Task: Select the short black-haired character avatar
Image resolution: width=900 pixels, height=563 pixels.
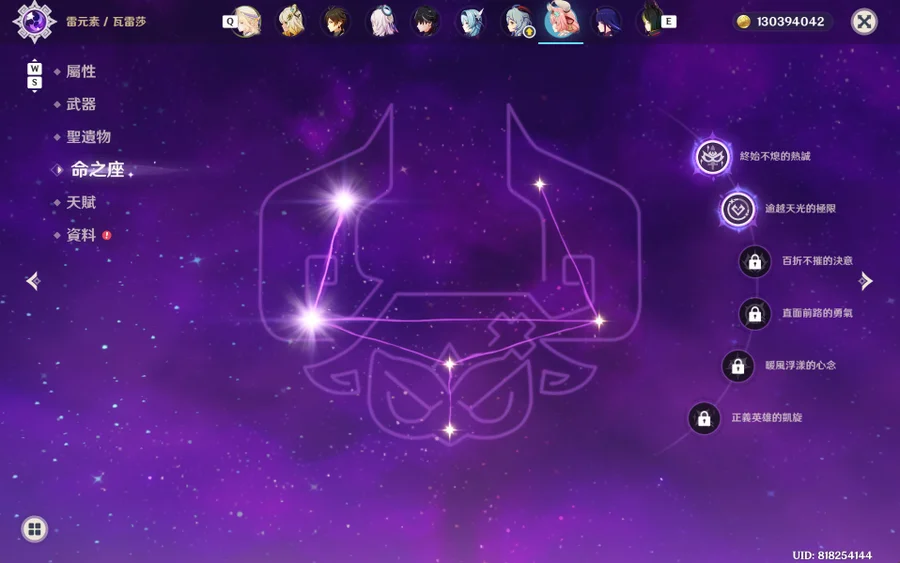Action: (426, 22)
